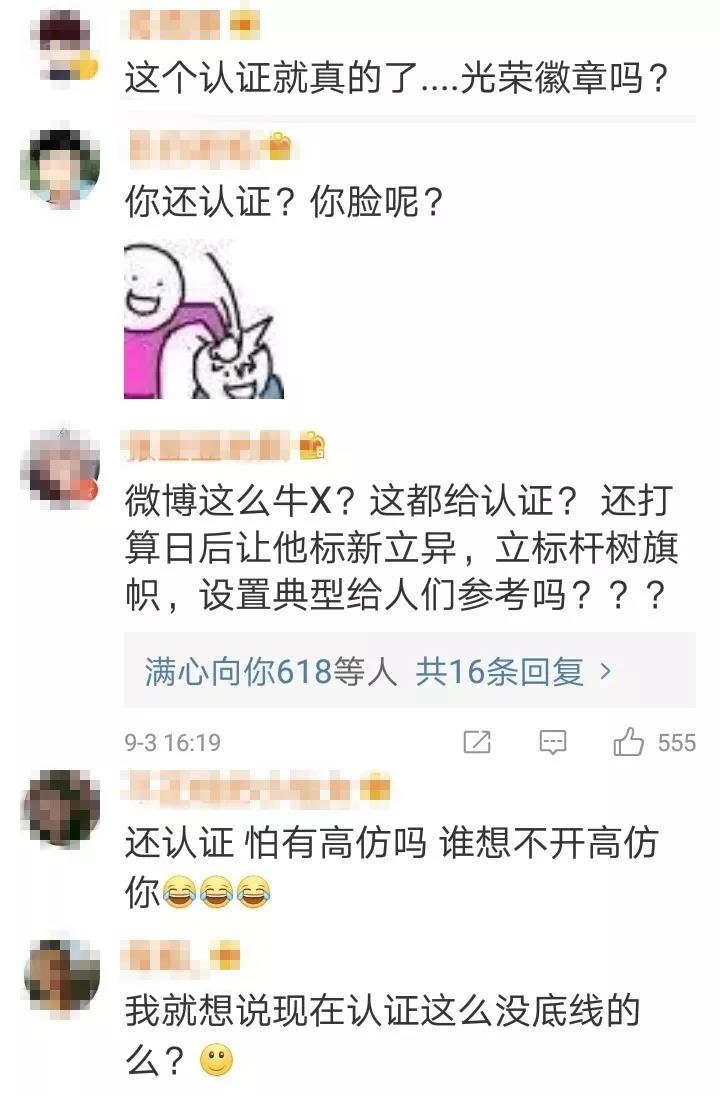The image size is (720, 1096).
Task: Tap the 9-3 16:19 timestamp
Action: 173,742
